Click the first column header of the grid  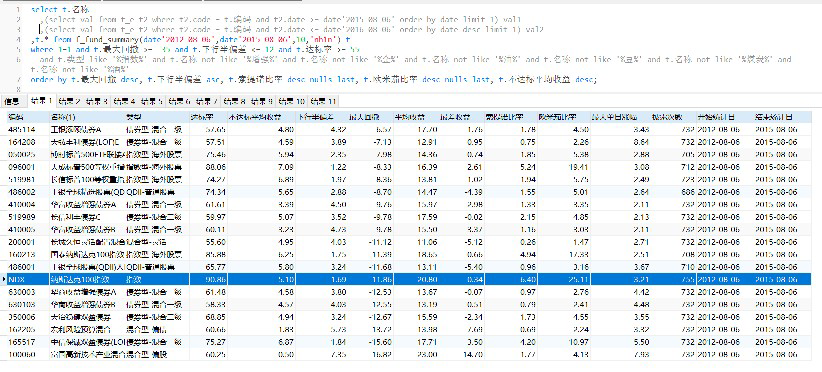27,116
